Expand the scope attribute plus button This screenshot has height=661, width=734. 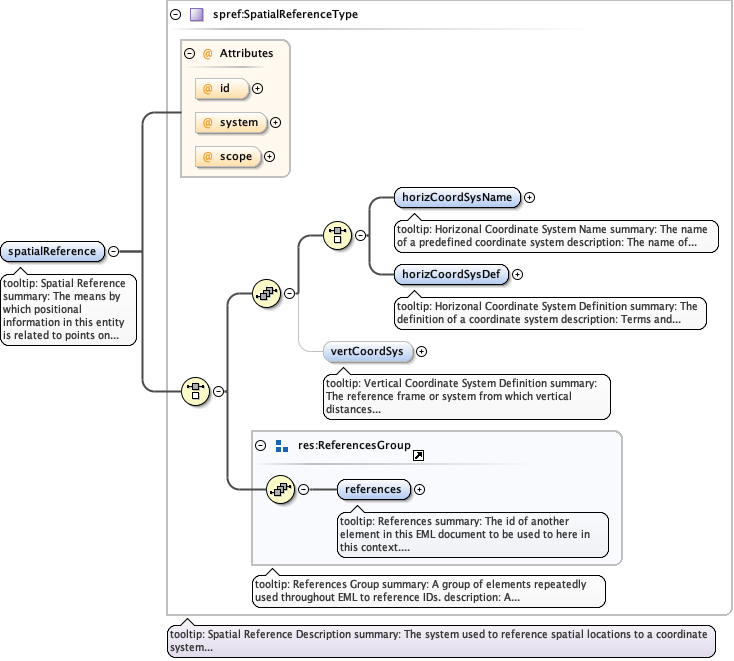(x=269, y=157)
